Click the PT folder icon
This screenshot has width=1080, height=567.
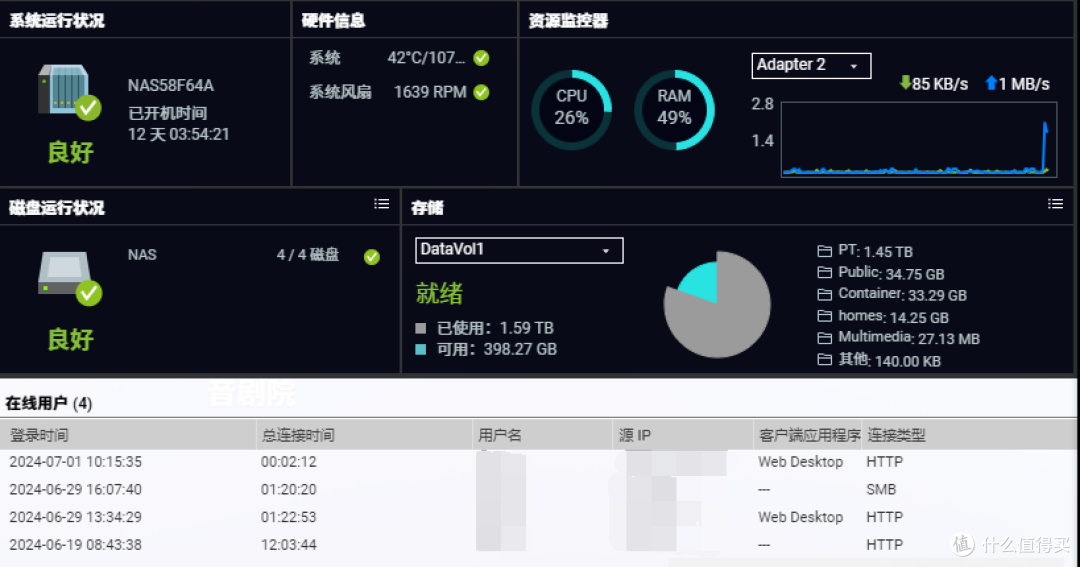pos(824,251)
